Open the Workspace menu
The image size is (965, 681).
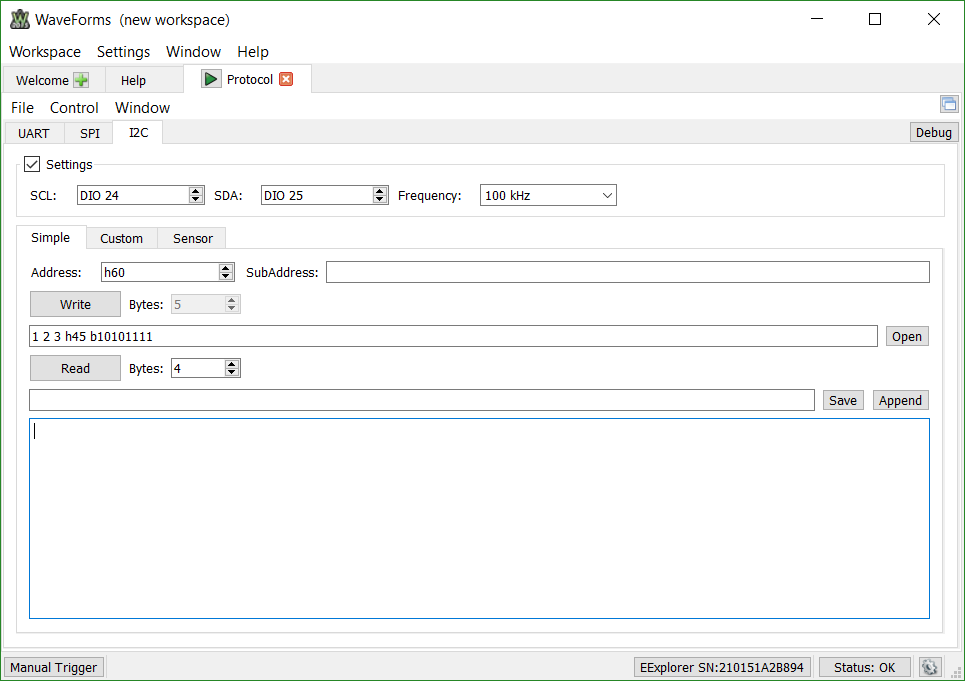(45, 52)
